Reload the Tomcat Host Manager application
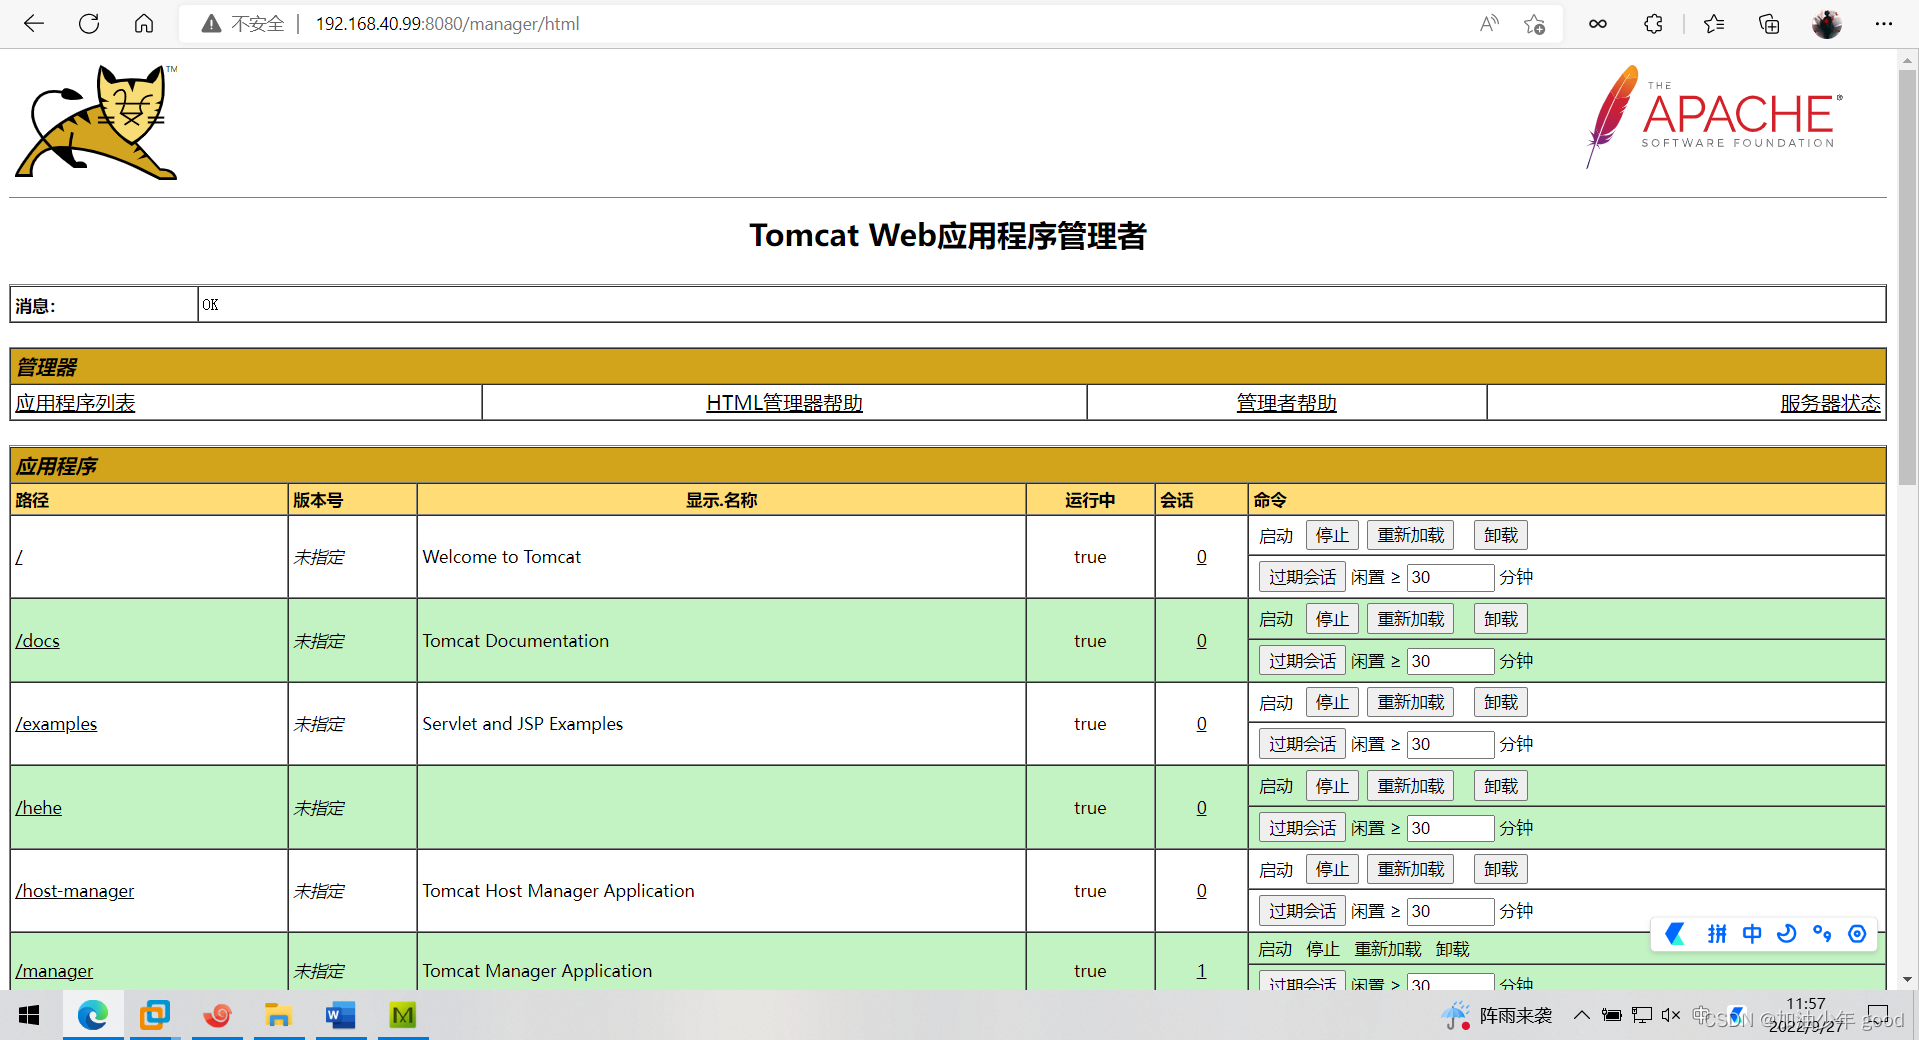Image resolution: width=1919 pixels, height=1040 pixels. coord(1411,870)
